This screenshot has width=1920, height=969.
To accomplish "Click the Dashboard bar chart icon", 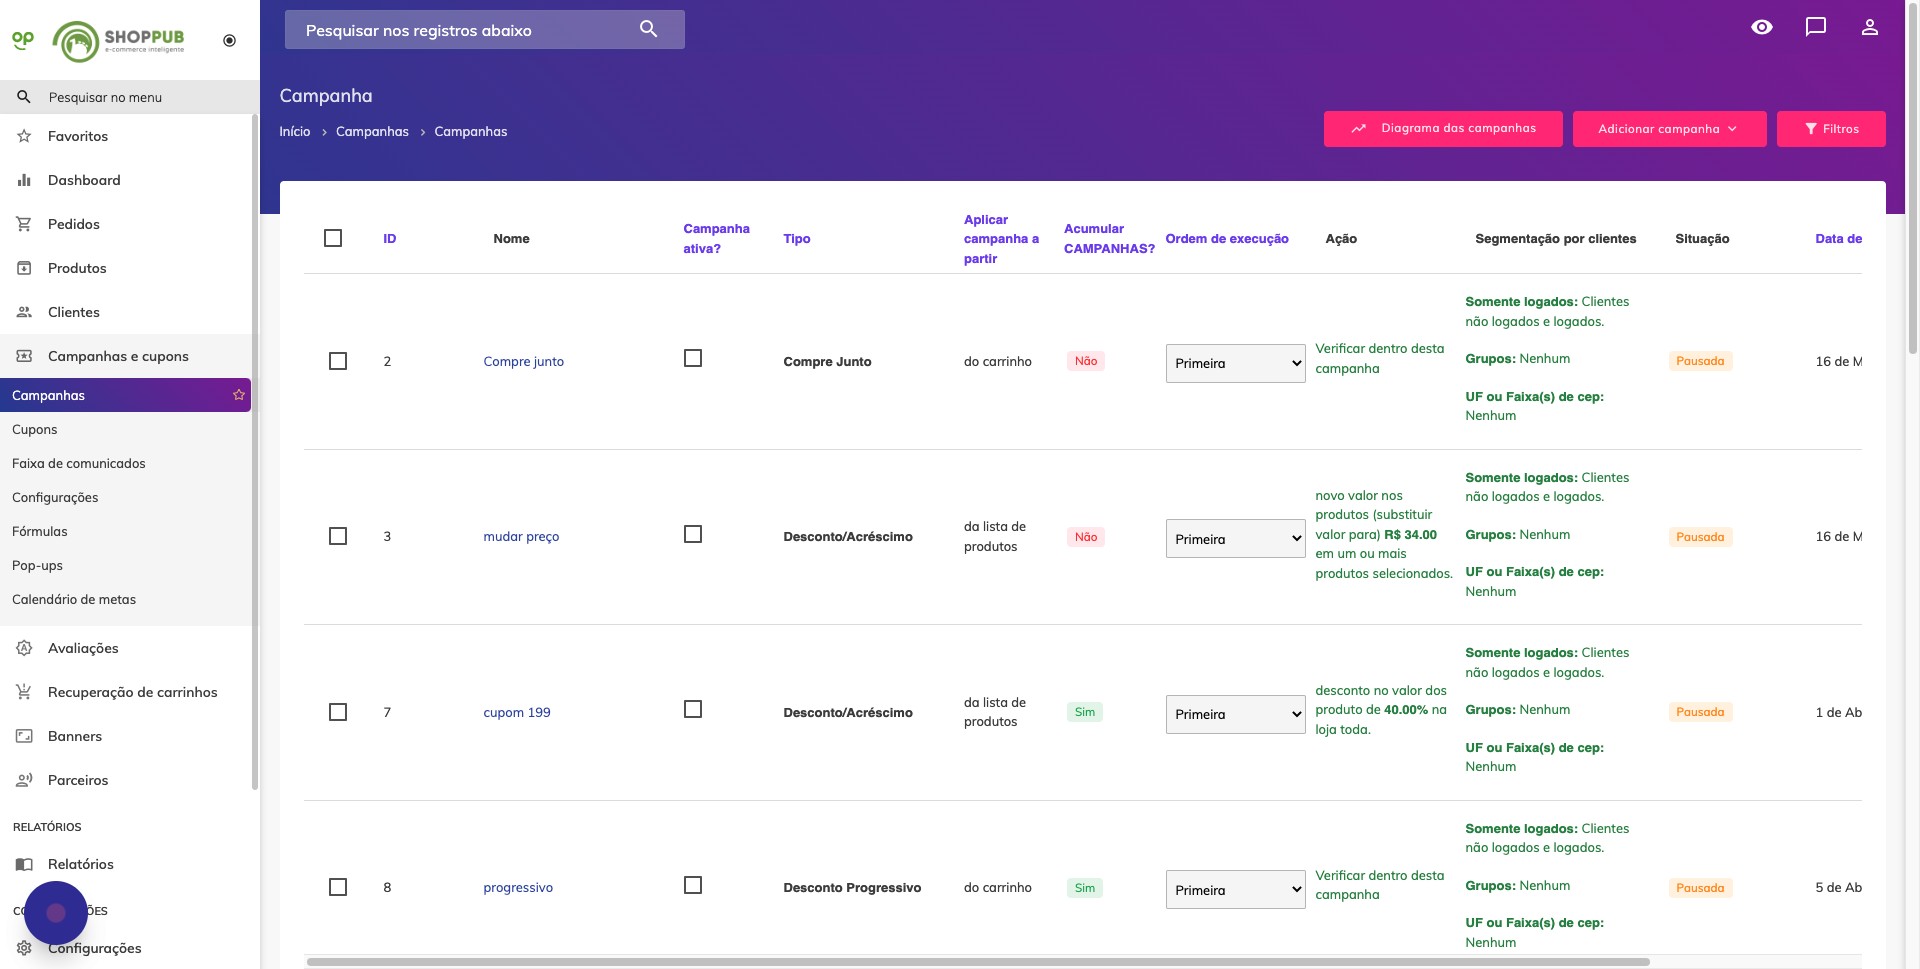I will coord(24,180).
